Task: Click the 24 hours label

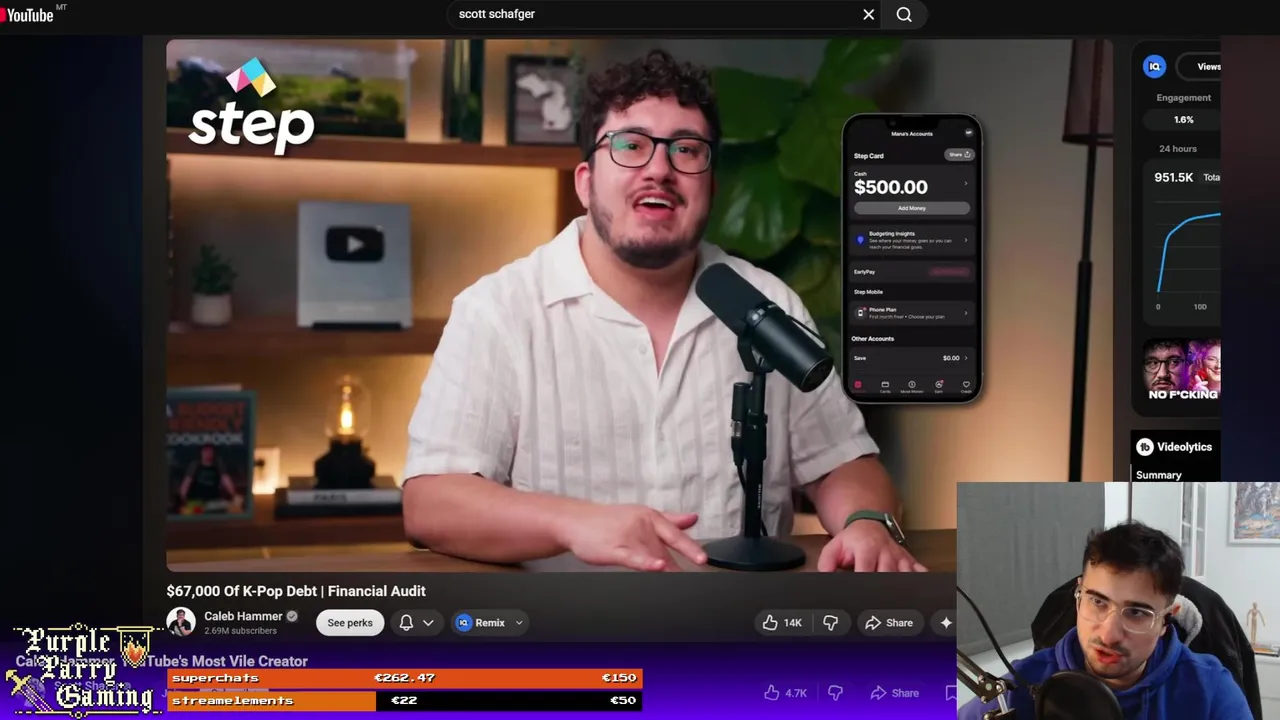Action: tap(1177, 148)
